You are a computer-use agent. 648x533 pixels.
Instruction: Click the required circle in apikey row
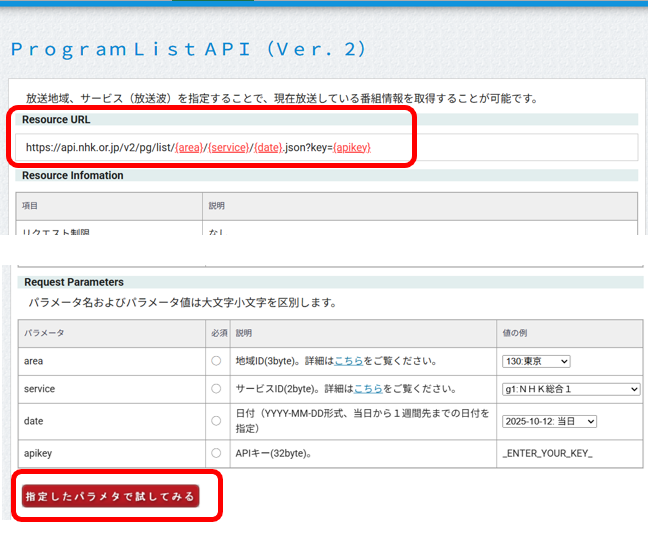216,453
